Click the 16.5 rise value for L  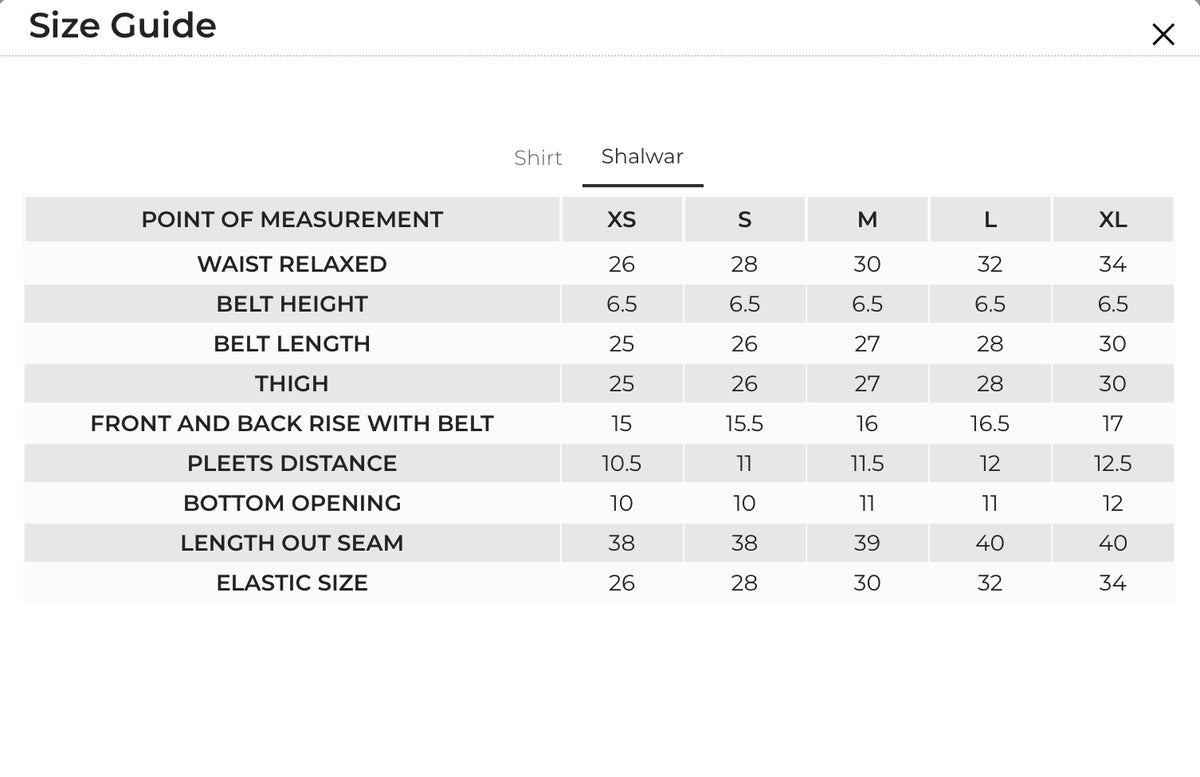click(990, 424)
